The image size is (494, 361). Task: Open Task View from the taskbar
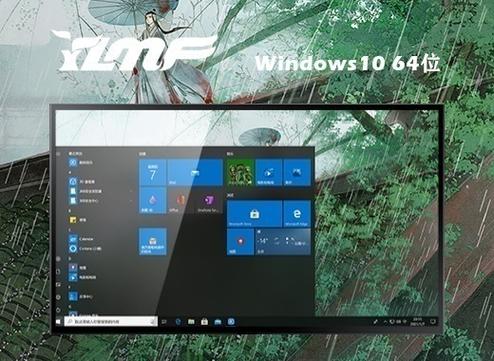click(164, 322)
